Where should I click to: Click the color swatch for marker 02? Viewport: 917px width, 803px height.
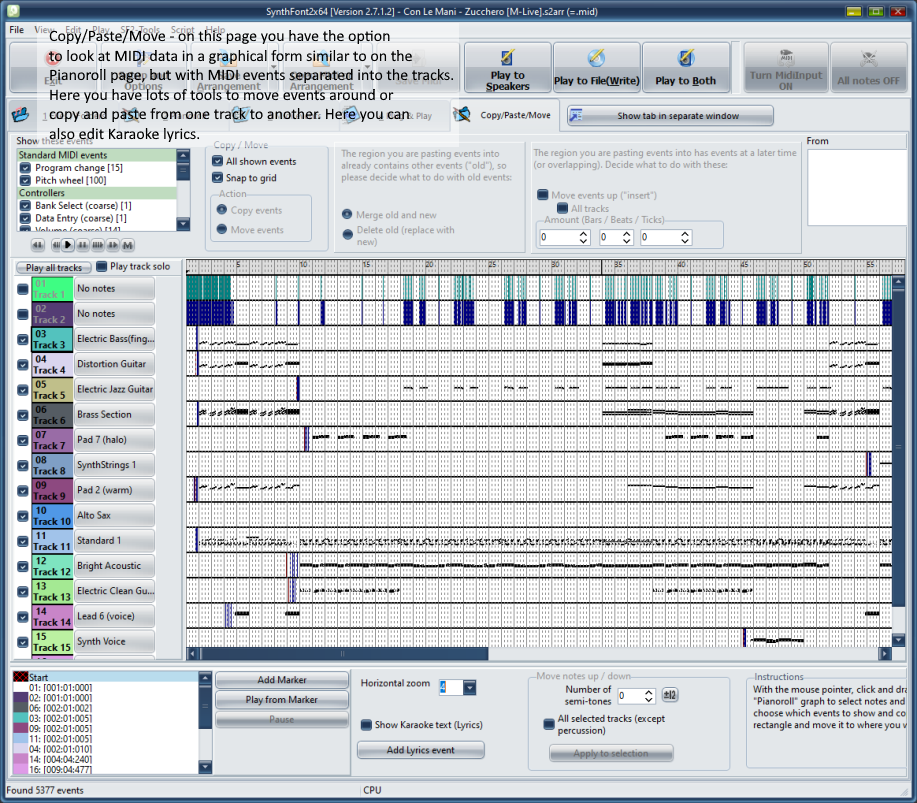pos(20,698)
